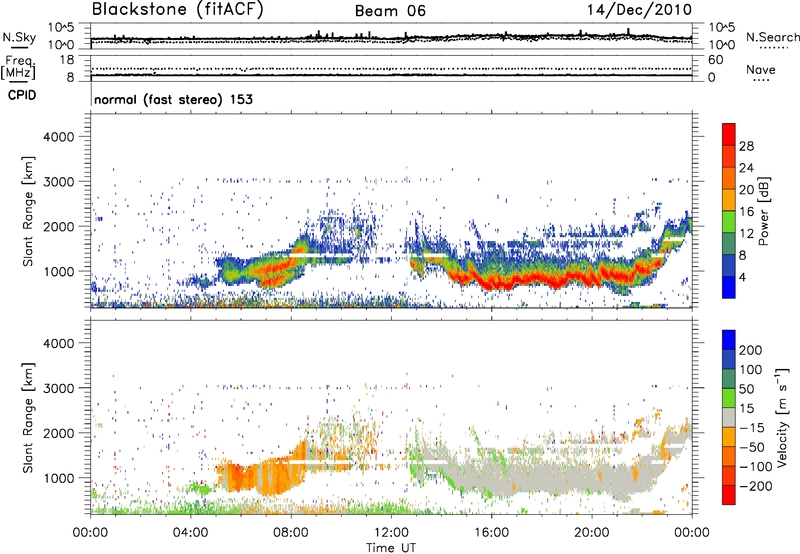Select the "Beam 06" header label
The width and height of the screenshot is (800, 554).
click(x=390, y=11)
